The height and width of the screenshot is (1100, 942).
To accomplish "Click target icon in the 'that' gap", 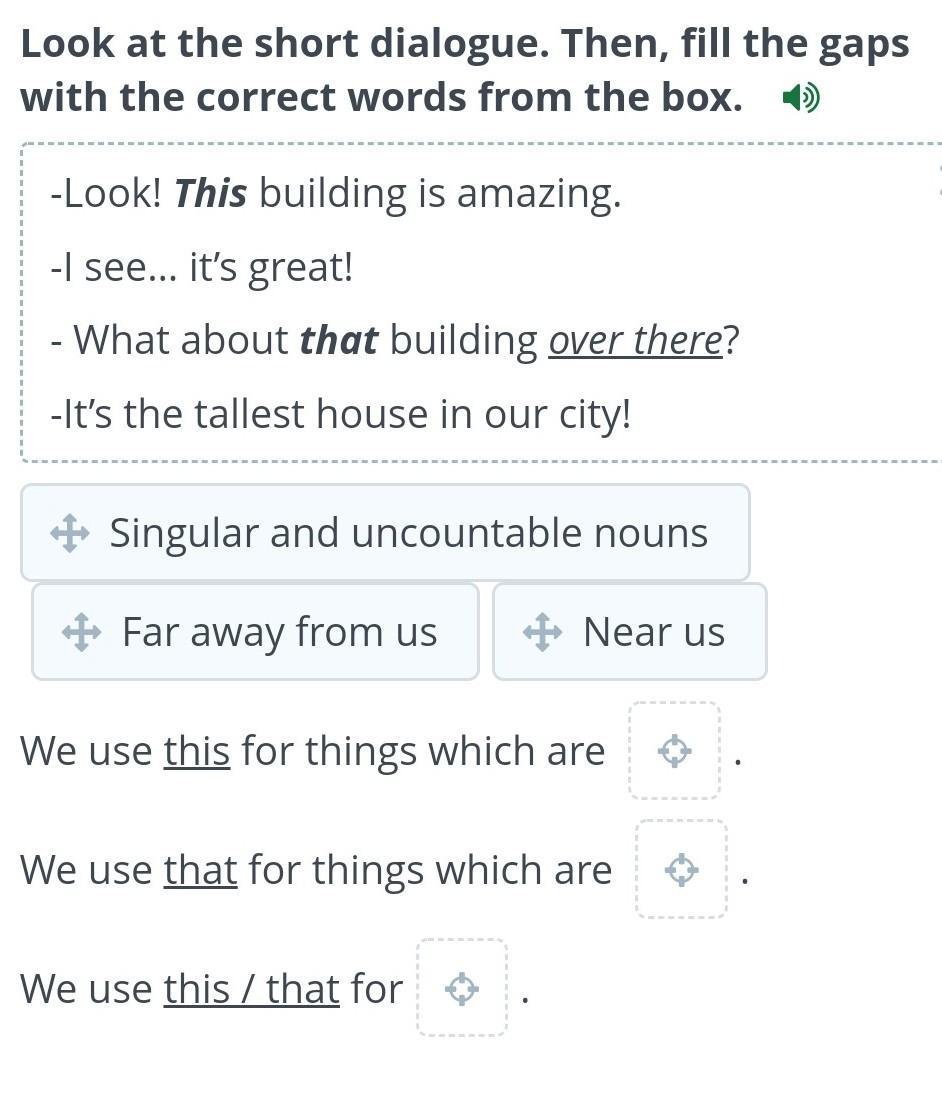I will [682, 870].
